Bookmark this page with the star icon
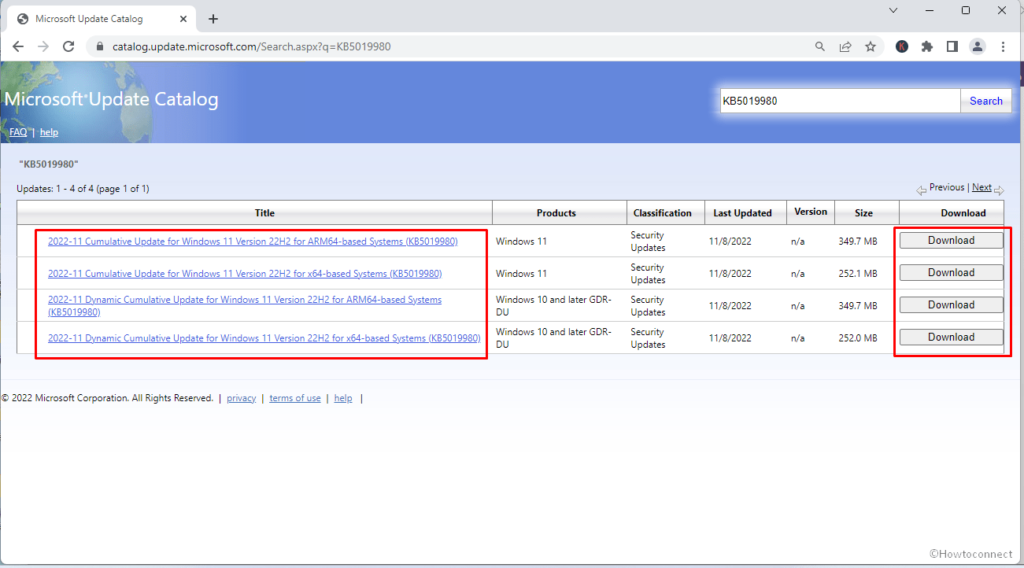This screenshot has width=1024, height=568. coord(870,46)
